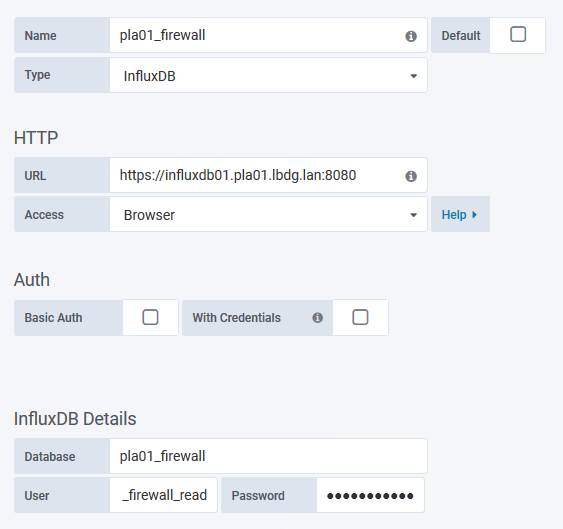Click the info icon in Name field
The height and width of the screenshot is (529, 563).
(x=411, y=36)
